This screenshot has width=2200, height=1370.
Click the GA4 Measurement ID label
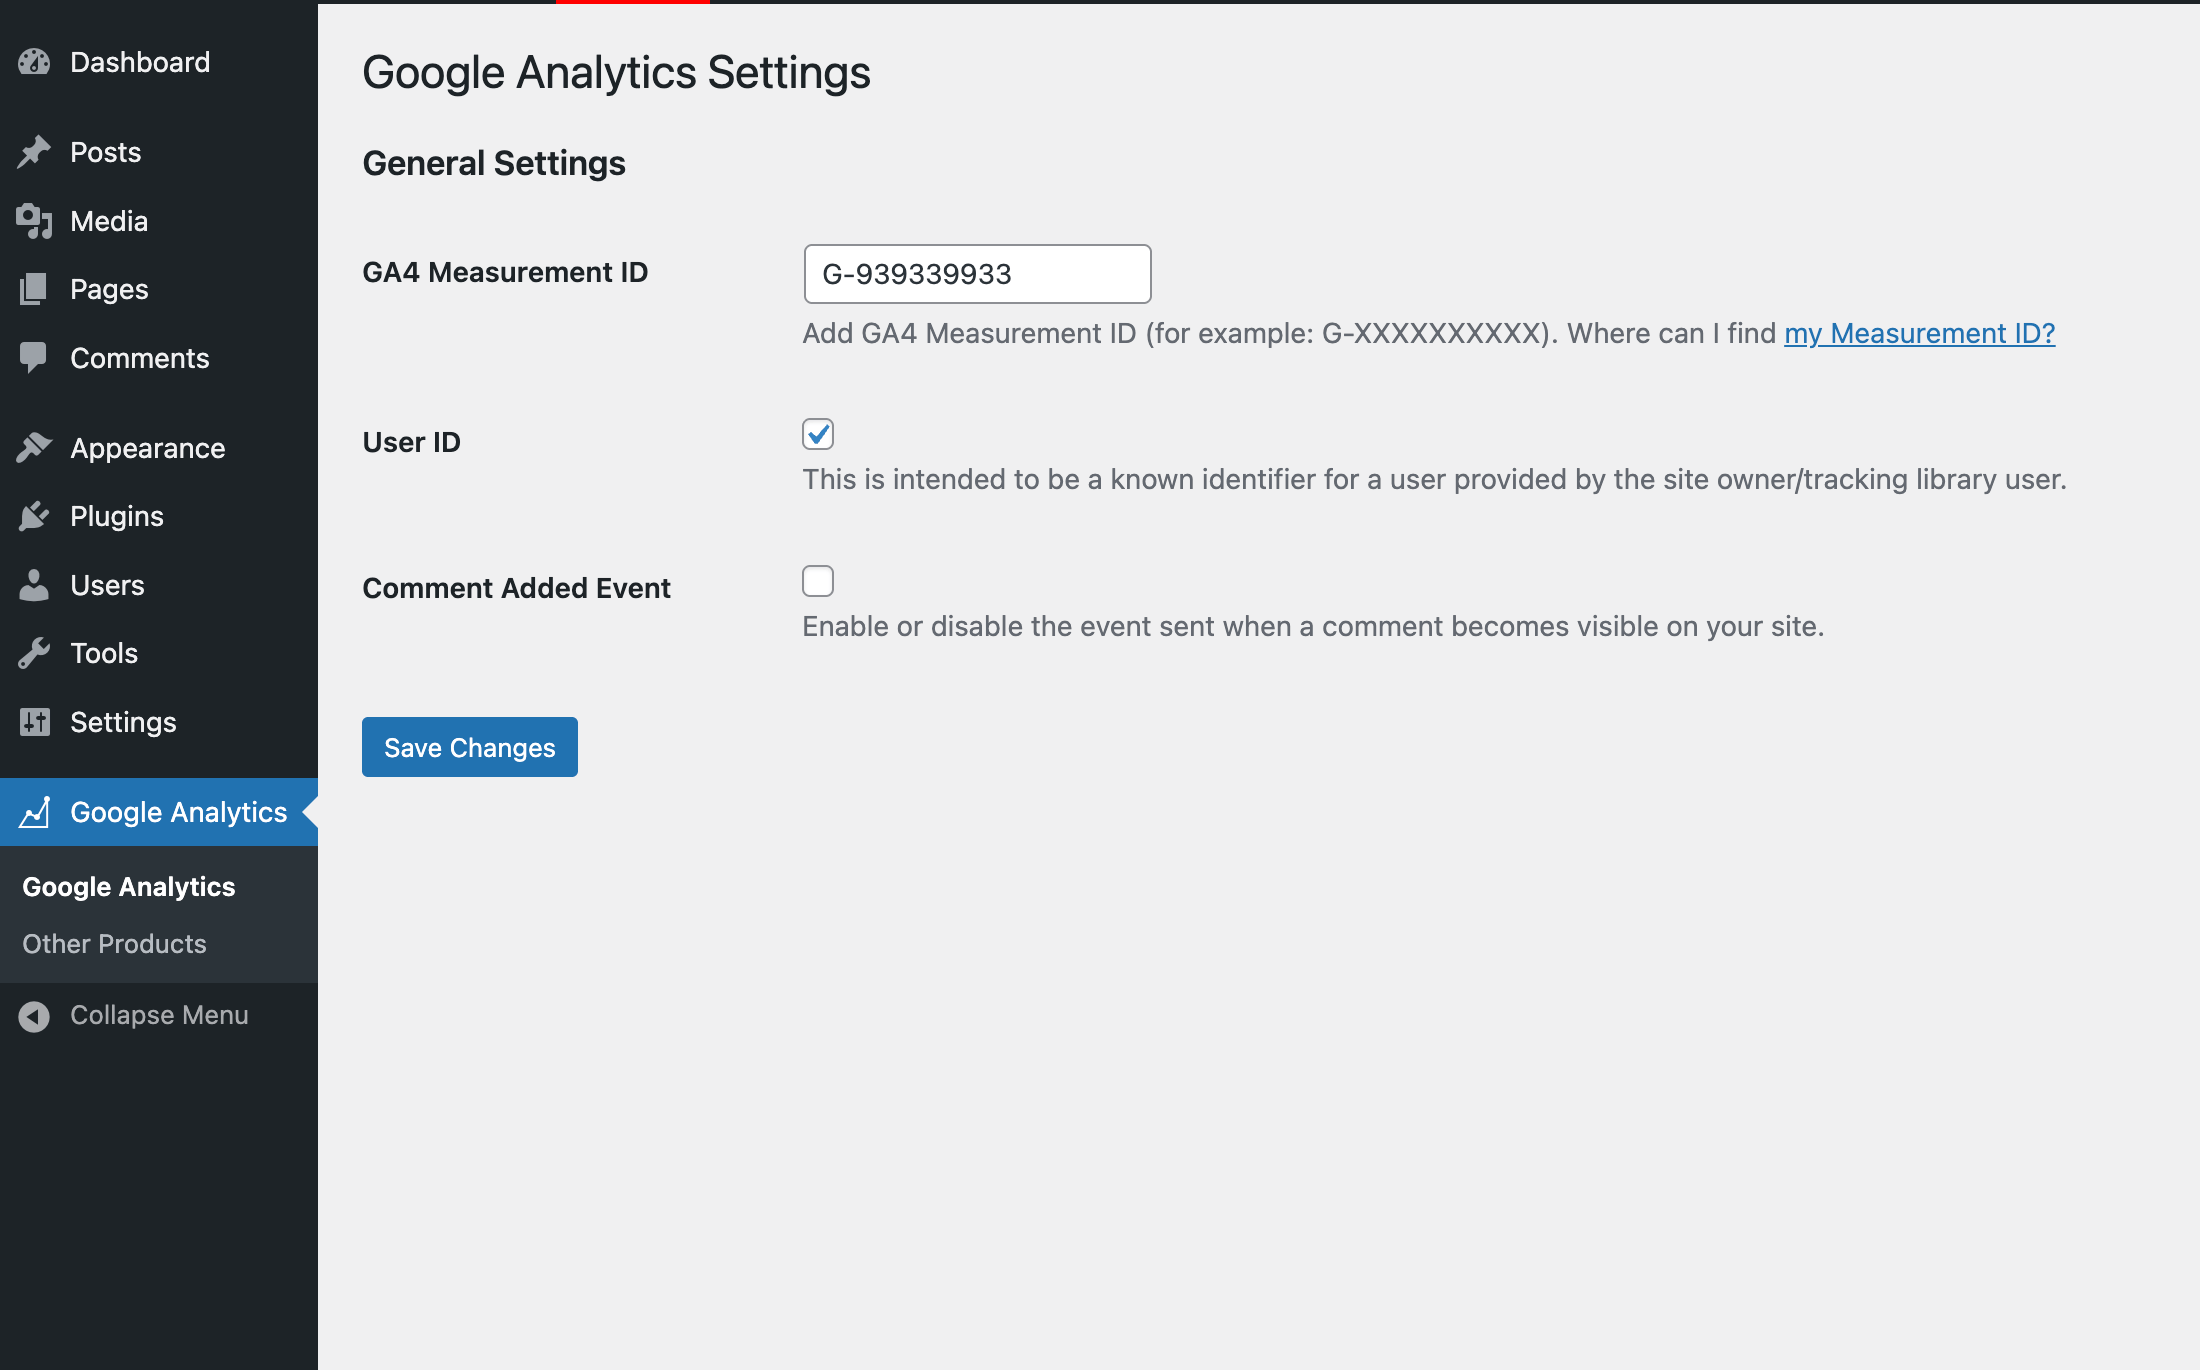(x=505, y=272)
